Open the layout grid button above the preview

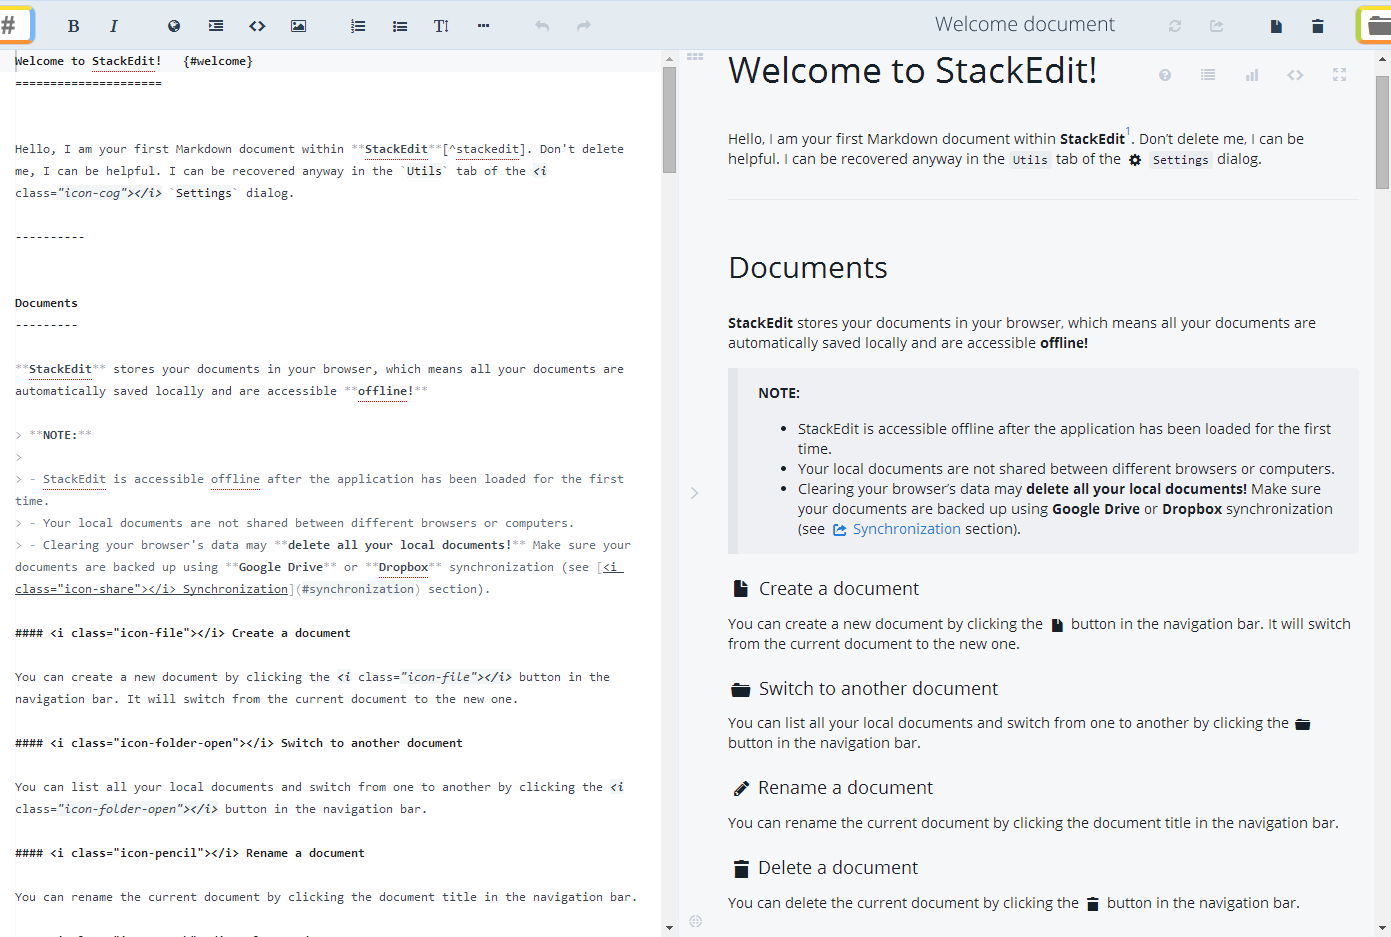pos(695,57)
